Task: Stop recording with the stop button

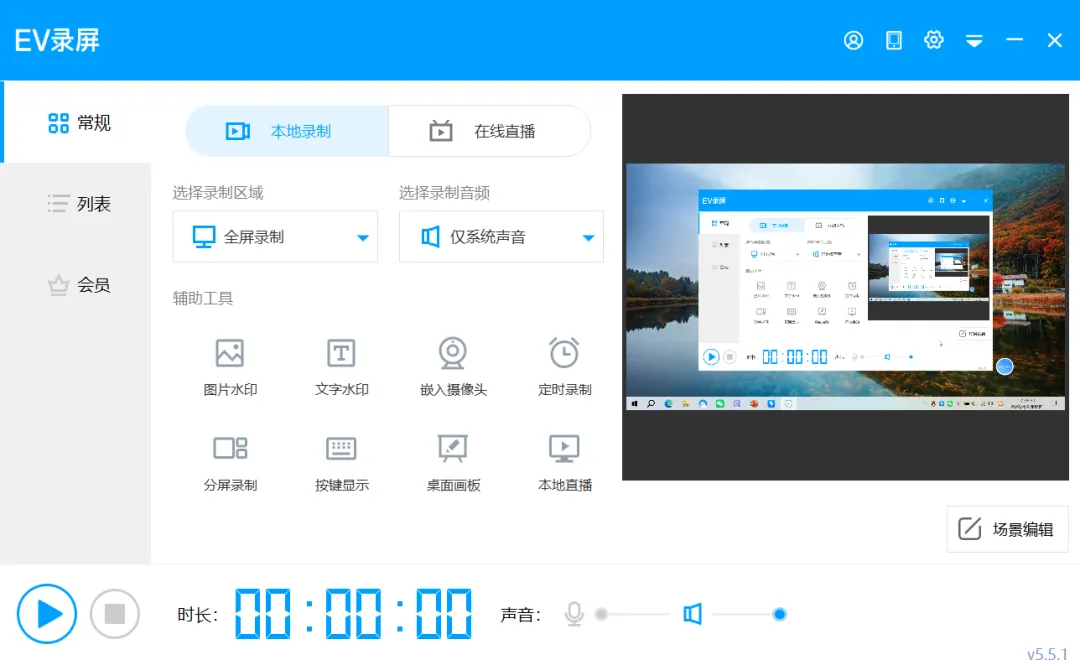Action: click(114, 614)
